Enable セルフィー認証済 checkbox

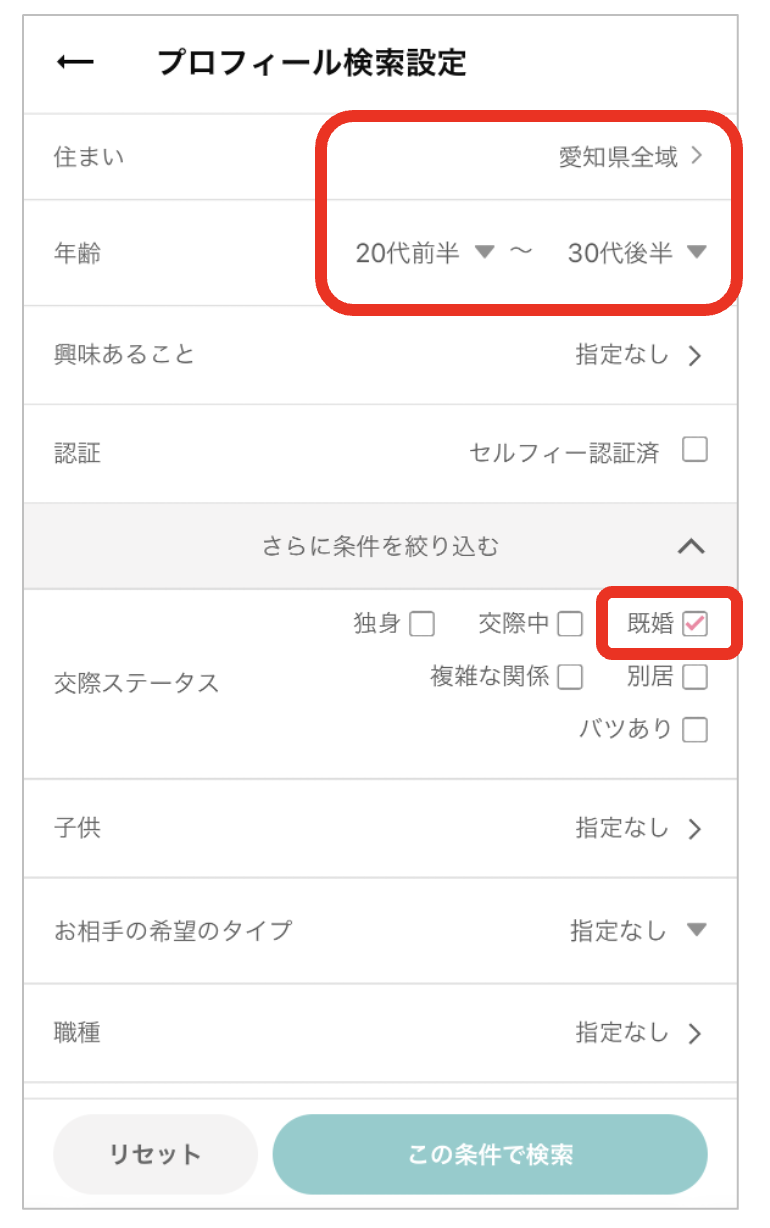click(695, 451)
